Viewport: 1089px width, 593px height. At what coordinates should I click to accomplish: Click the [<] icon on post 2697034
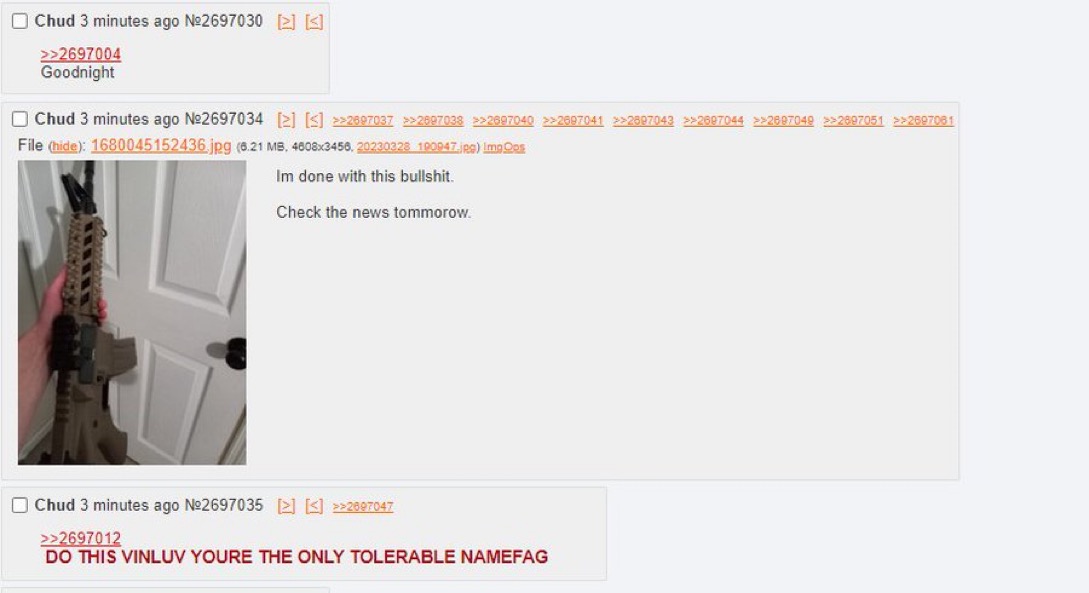314,119
